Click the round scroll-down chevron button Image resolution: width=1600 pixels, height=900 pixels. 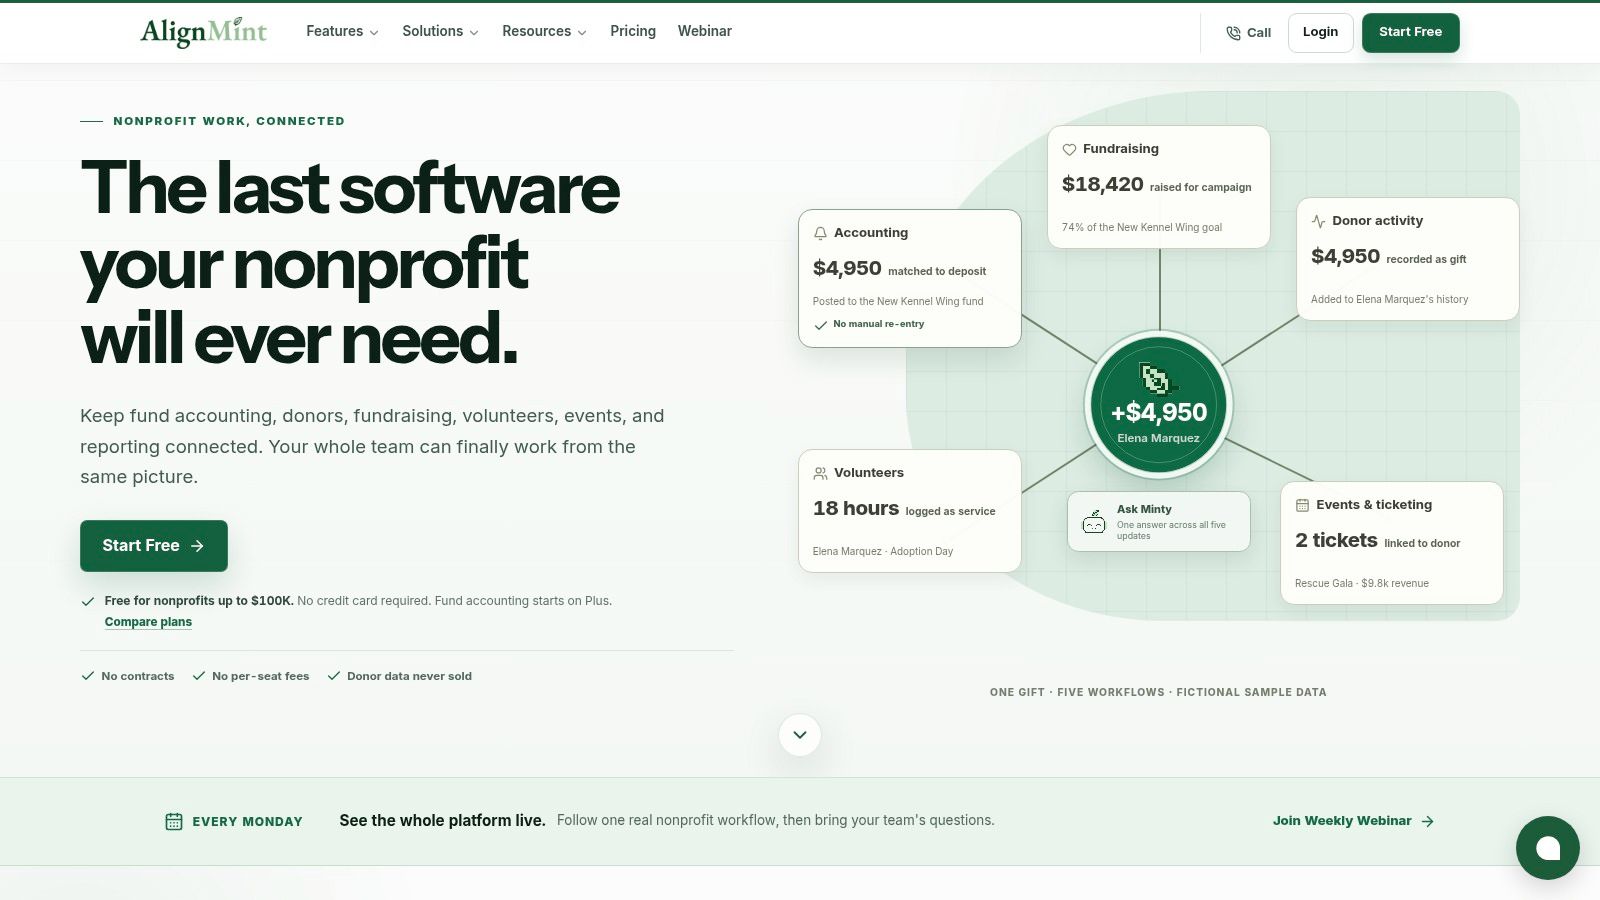click(x=800, y=735)
